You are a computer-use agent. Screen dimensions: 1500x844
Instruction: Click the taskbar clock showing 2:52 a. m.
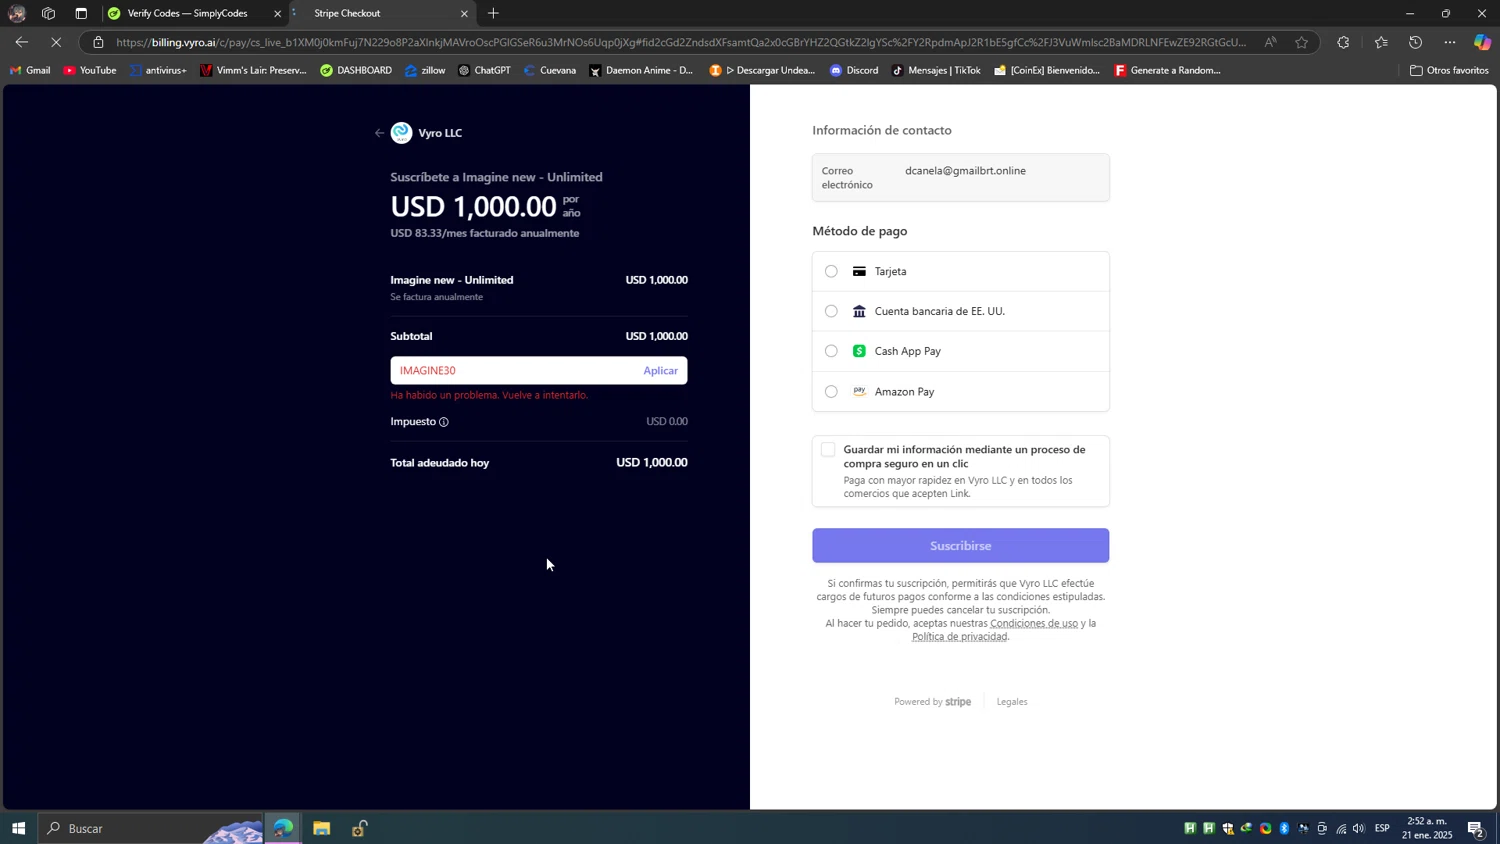pos(1427,828)
